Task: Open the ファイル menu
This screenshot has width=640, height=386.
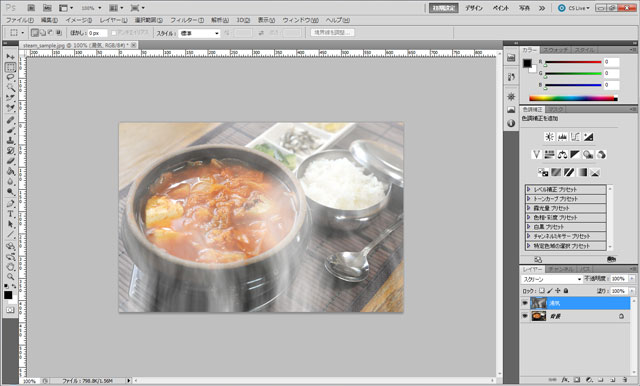Action: (20, 20)
